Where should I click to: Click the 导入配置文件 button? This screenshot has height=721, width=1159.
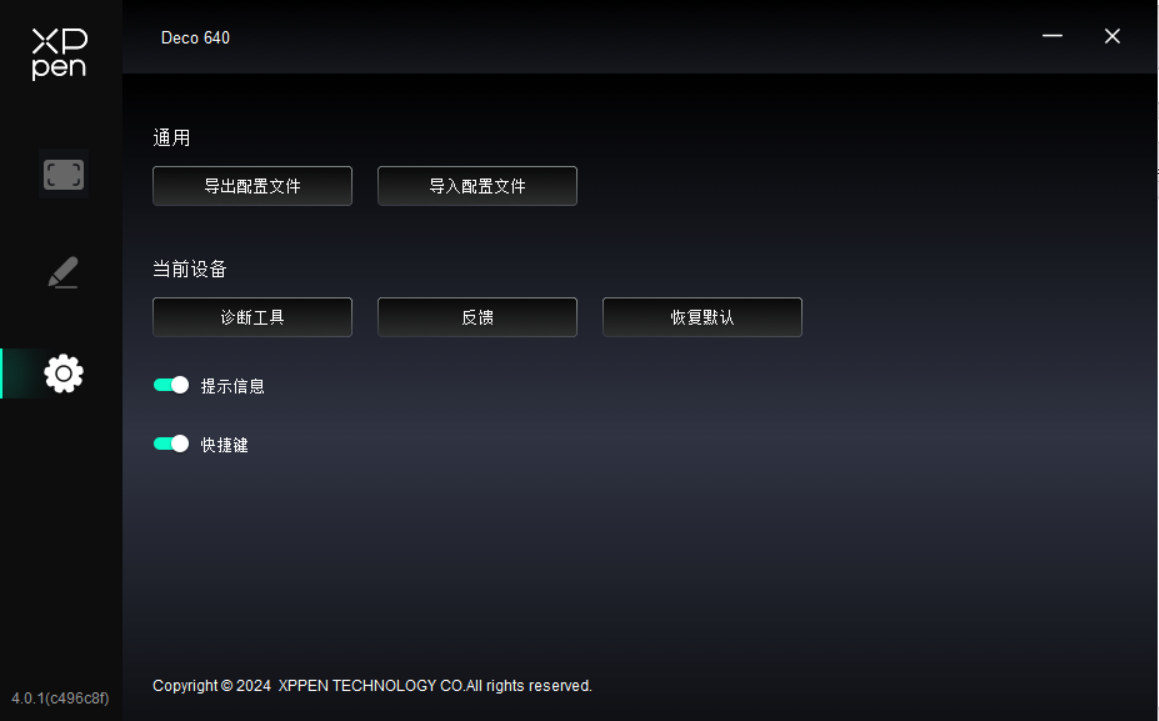(477, 186)
